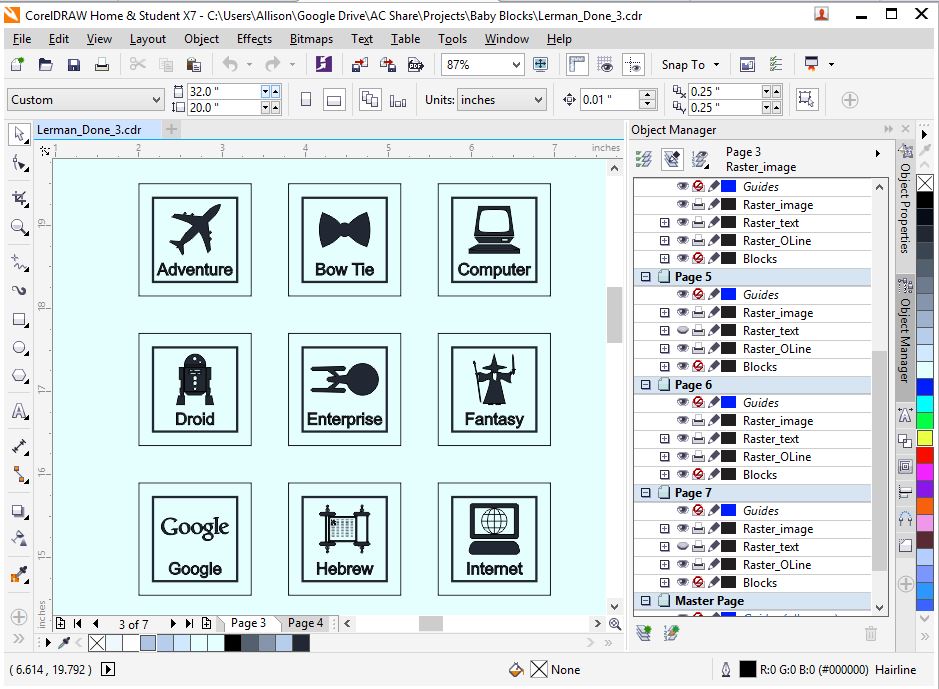This screenshot has height=689, width=939.
Task: Select the Shape edit tool
Action: click(x=19, y=163)
